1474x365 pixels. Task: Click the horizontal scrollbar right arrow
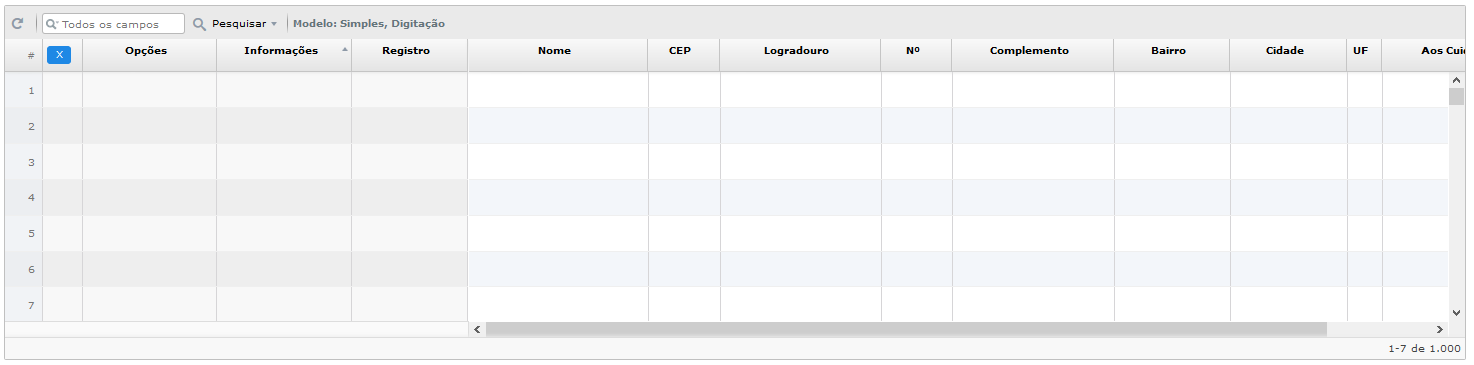1440,329
